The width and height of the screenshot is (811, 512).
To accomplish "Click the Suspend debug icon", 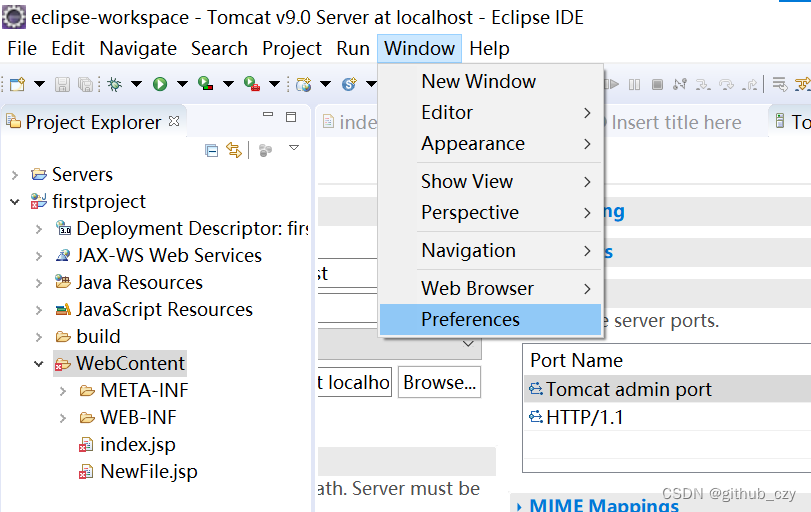I will click(x=635, y=84).
